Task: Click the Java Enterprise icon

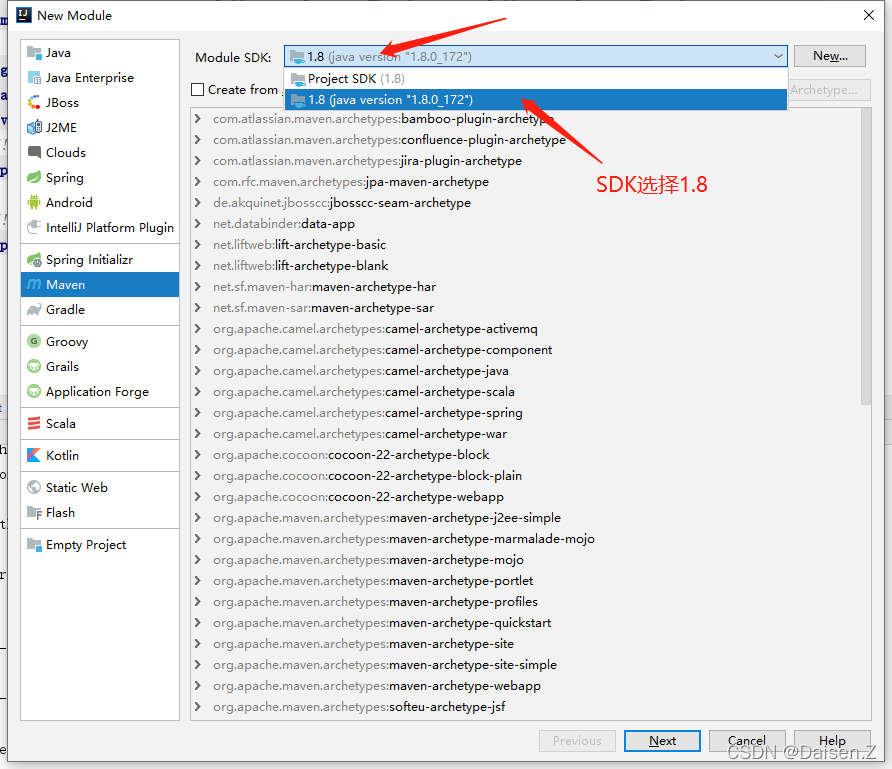Action: (x=34, y=78)
